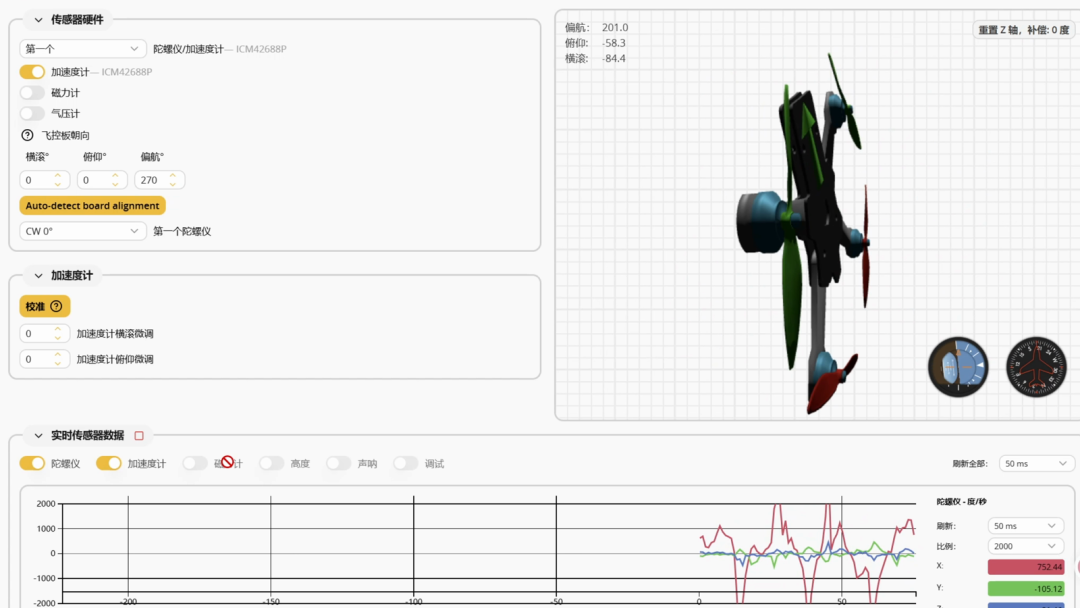Collapse the 加速度计 section
The image size is (1080, 608).
click(x=39, y=275)
